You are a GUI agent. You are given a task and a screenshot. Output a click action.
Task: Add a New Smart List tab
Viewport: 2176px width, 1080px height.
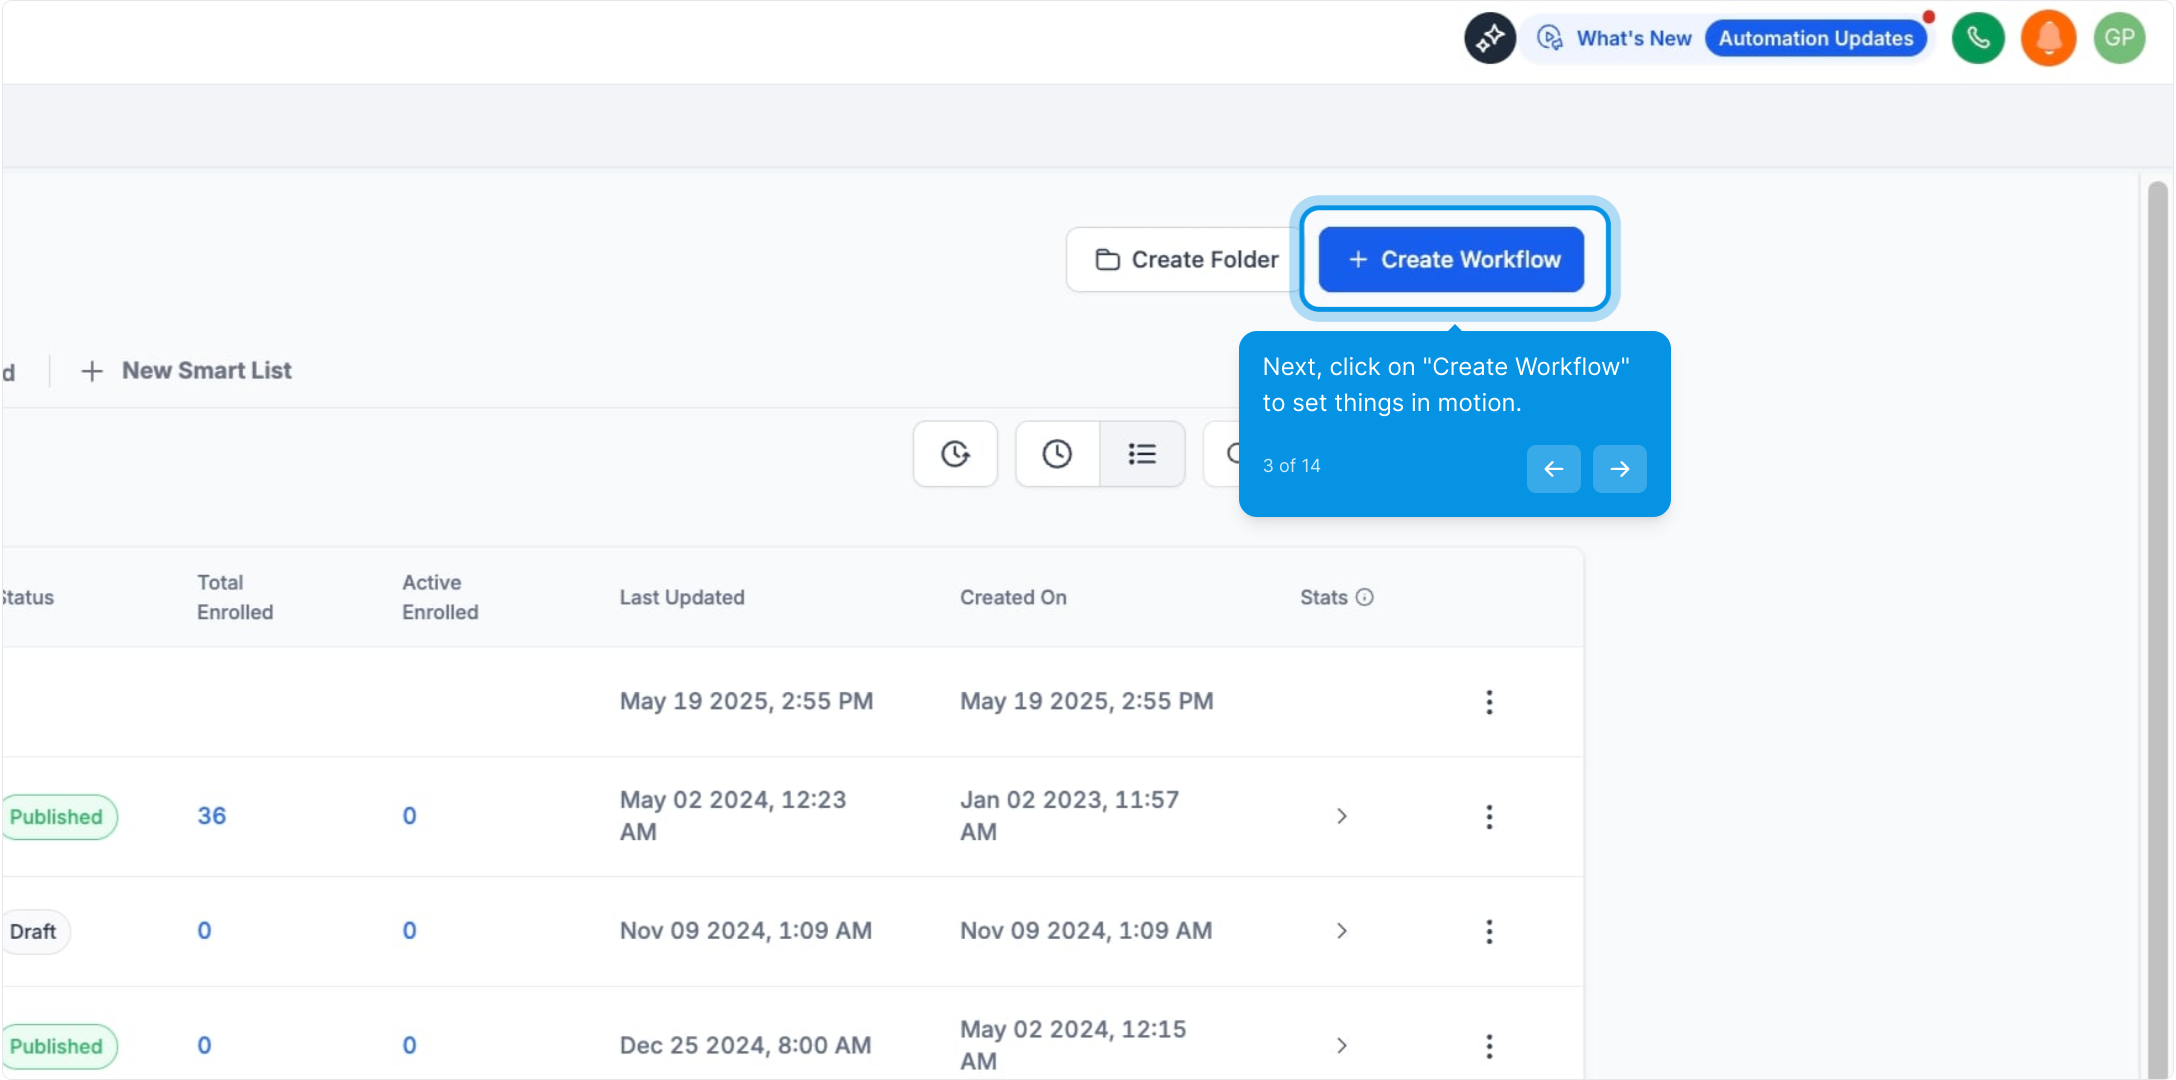186,370
